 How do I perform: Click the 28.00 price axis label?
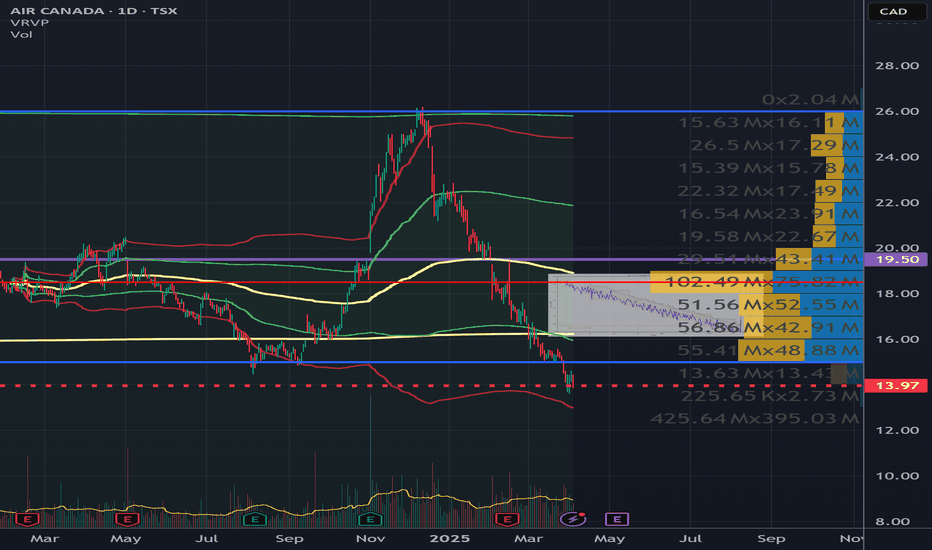tap(897, 65)
